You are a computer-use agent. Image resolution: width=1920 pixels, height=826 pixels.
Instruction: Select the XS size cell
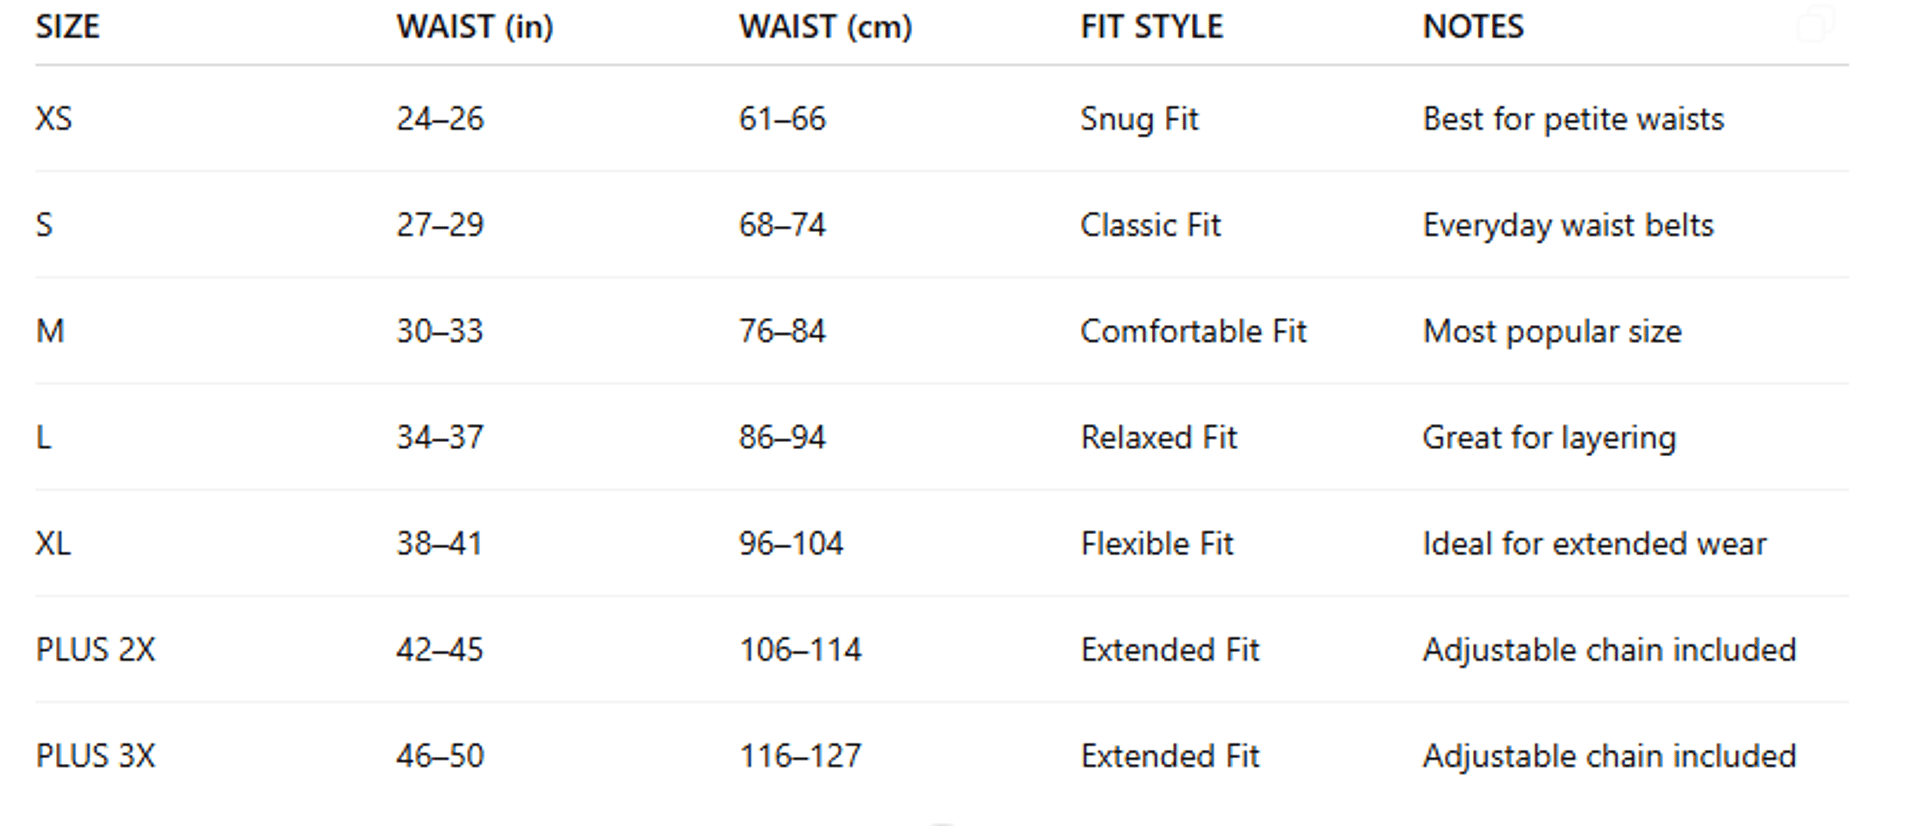pyautogui.click(x=54, y=119)
